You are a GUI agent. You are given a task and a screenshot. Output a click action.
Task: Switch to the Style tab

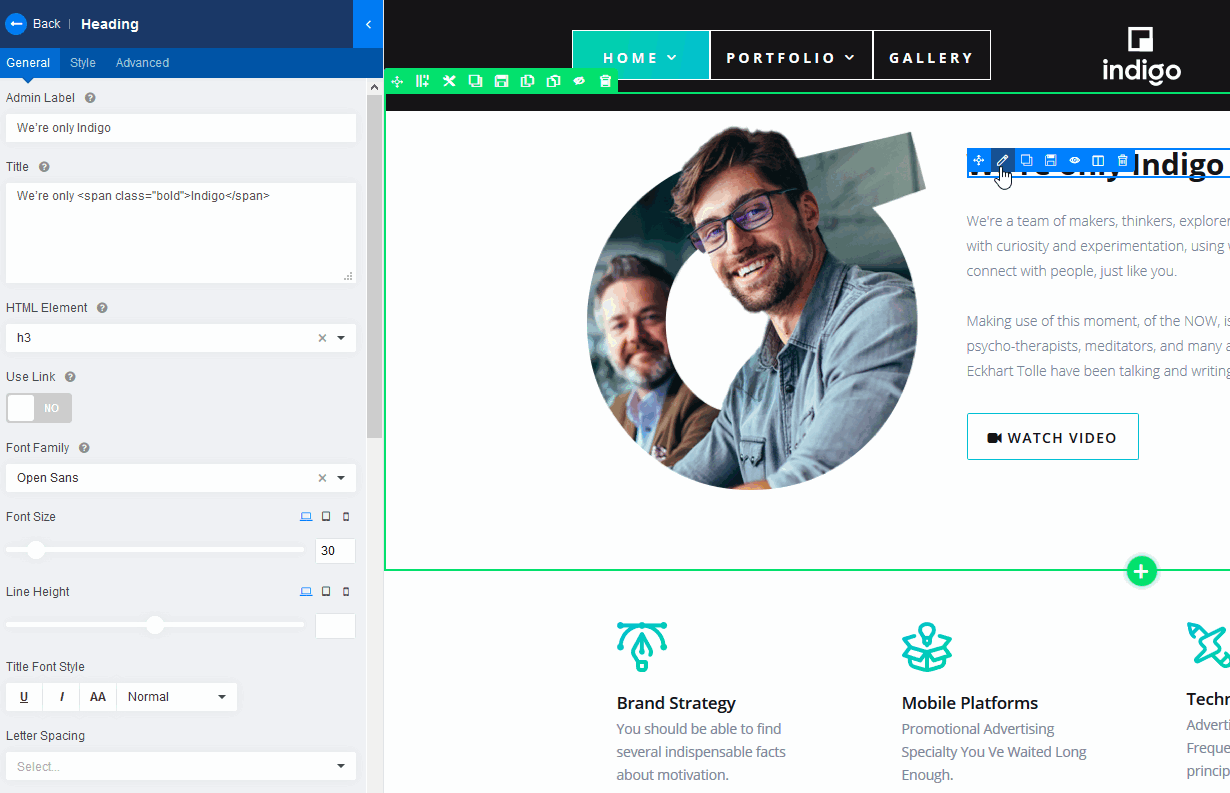pos(82,62)
